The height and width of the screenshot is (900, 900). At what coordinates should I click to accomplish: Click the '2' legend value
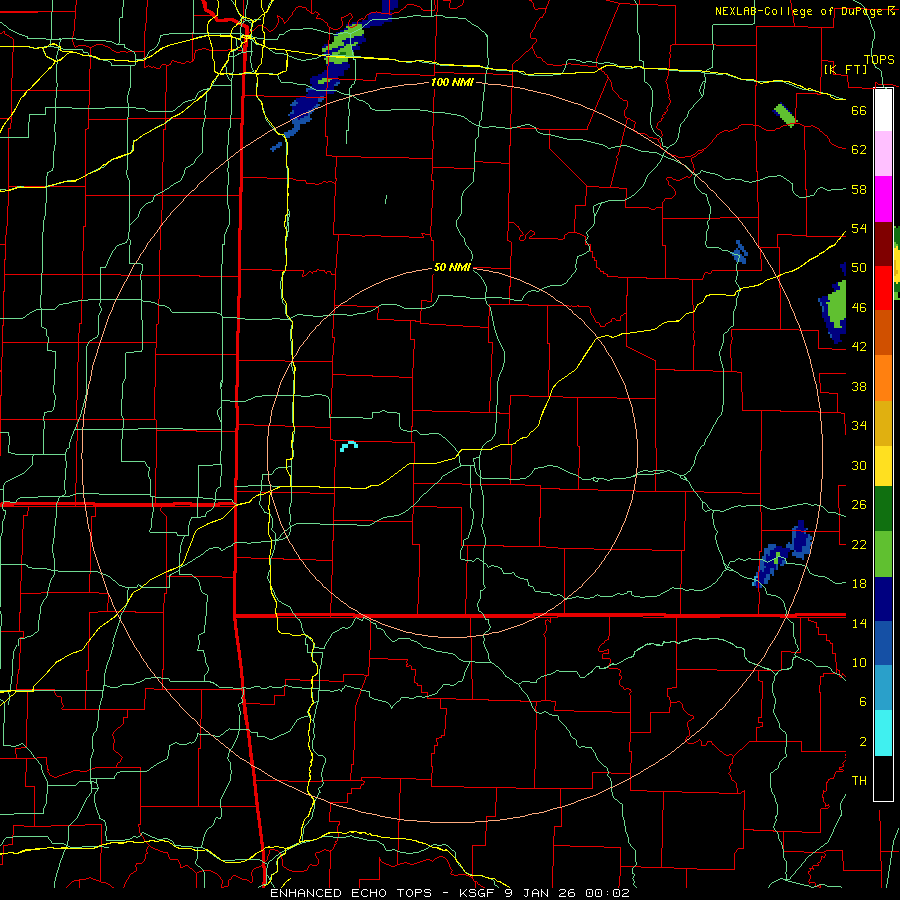[x=862, y=742]
